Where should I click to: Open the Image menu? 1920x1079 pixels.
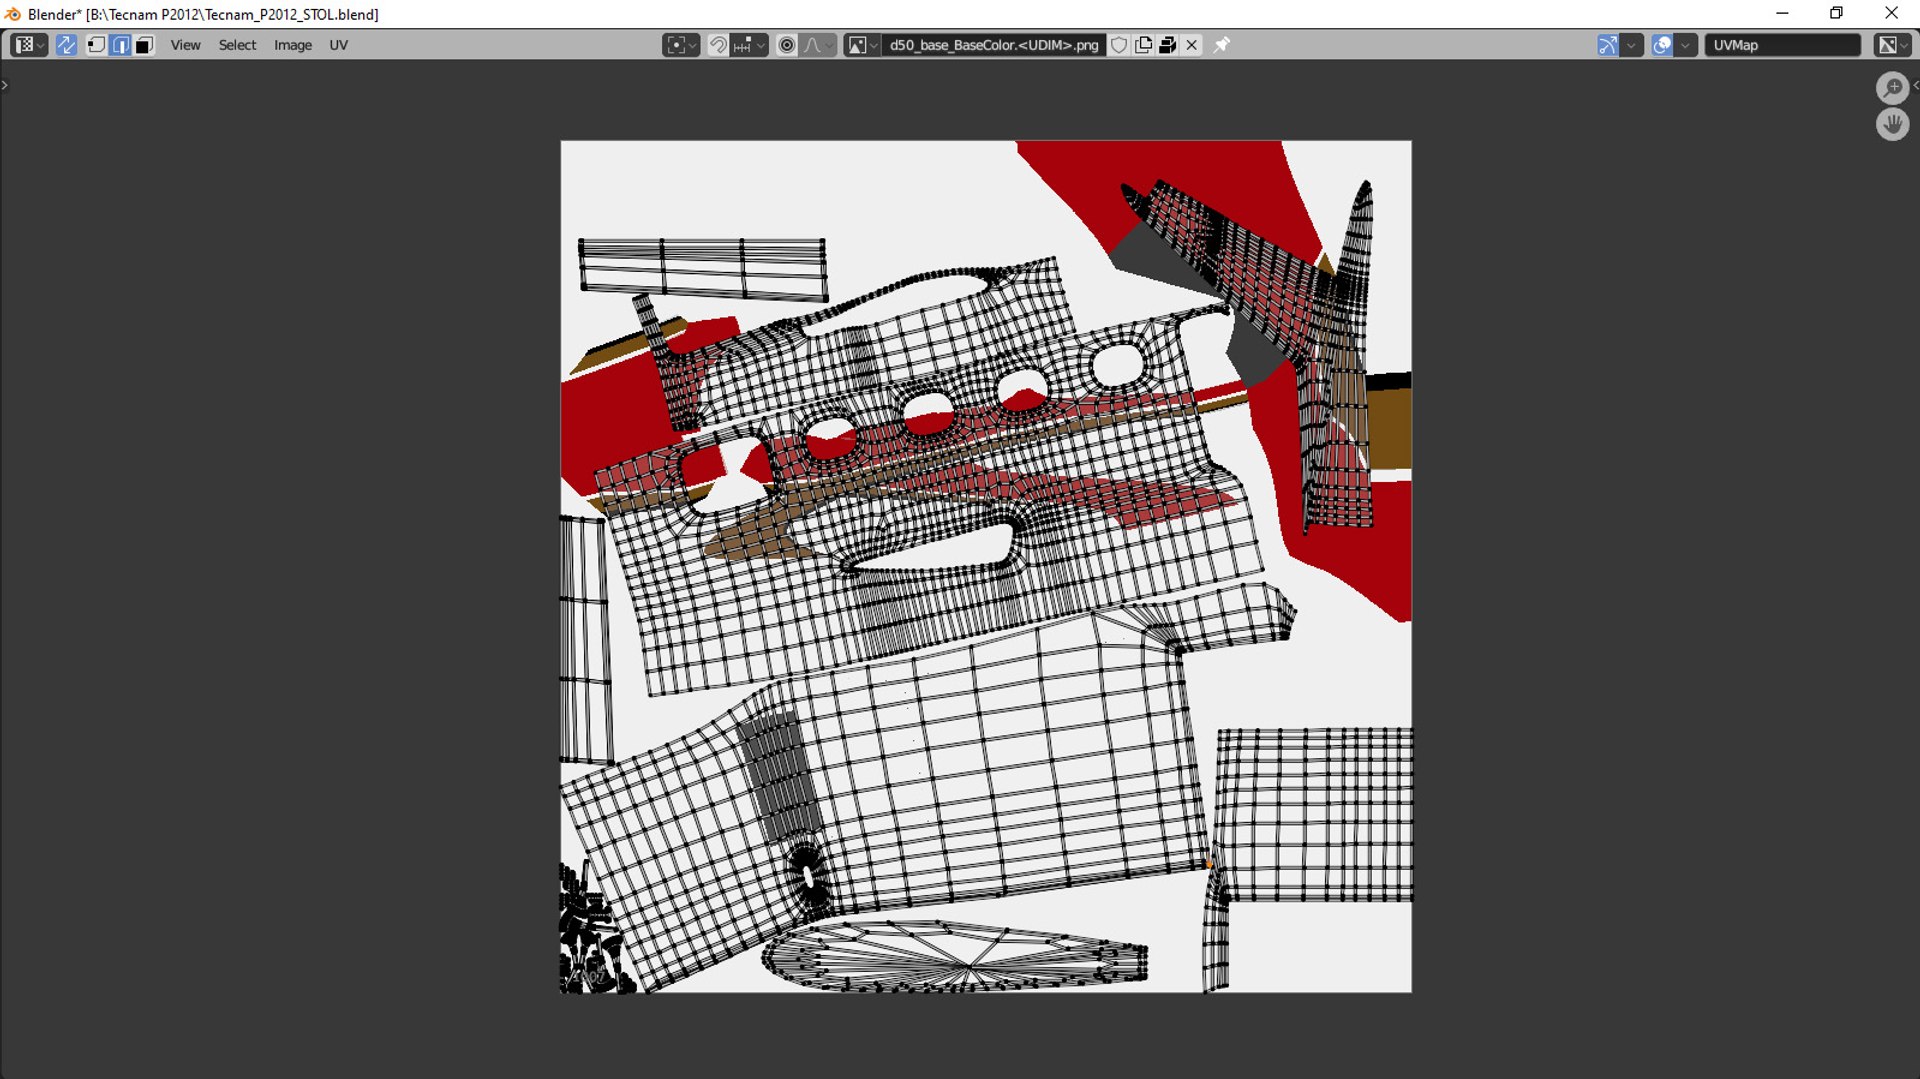tap(293, 45)
